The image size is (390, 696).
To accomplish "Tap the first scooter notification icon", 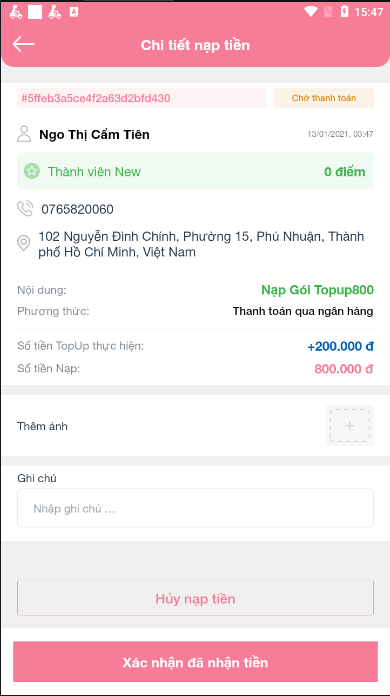I will point(16,12).
